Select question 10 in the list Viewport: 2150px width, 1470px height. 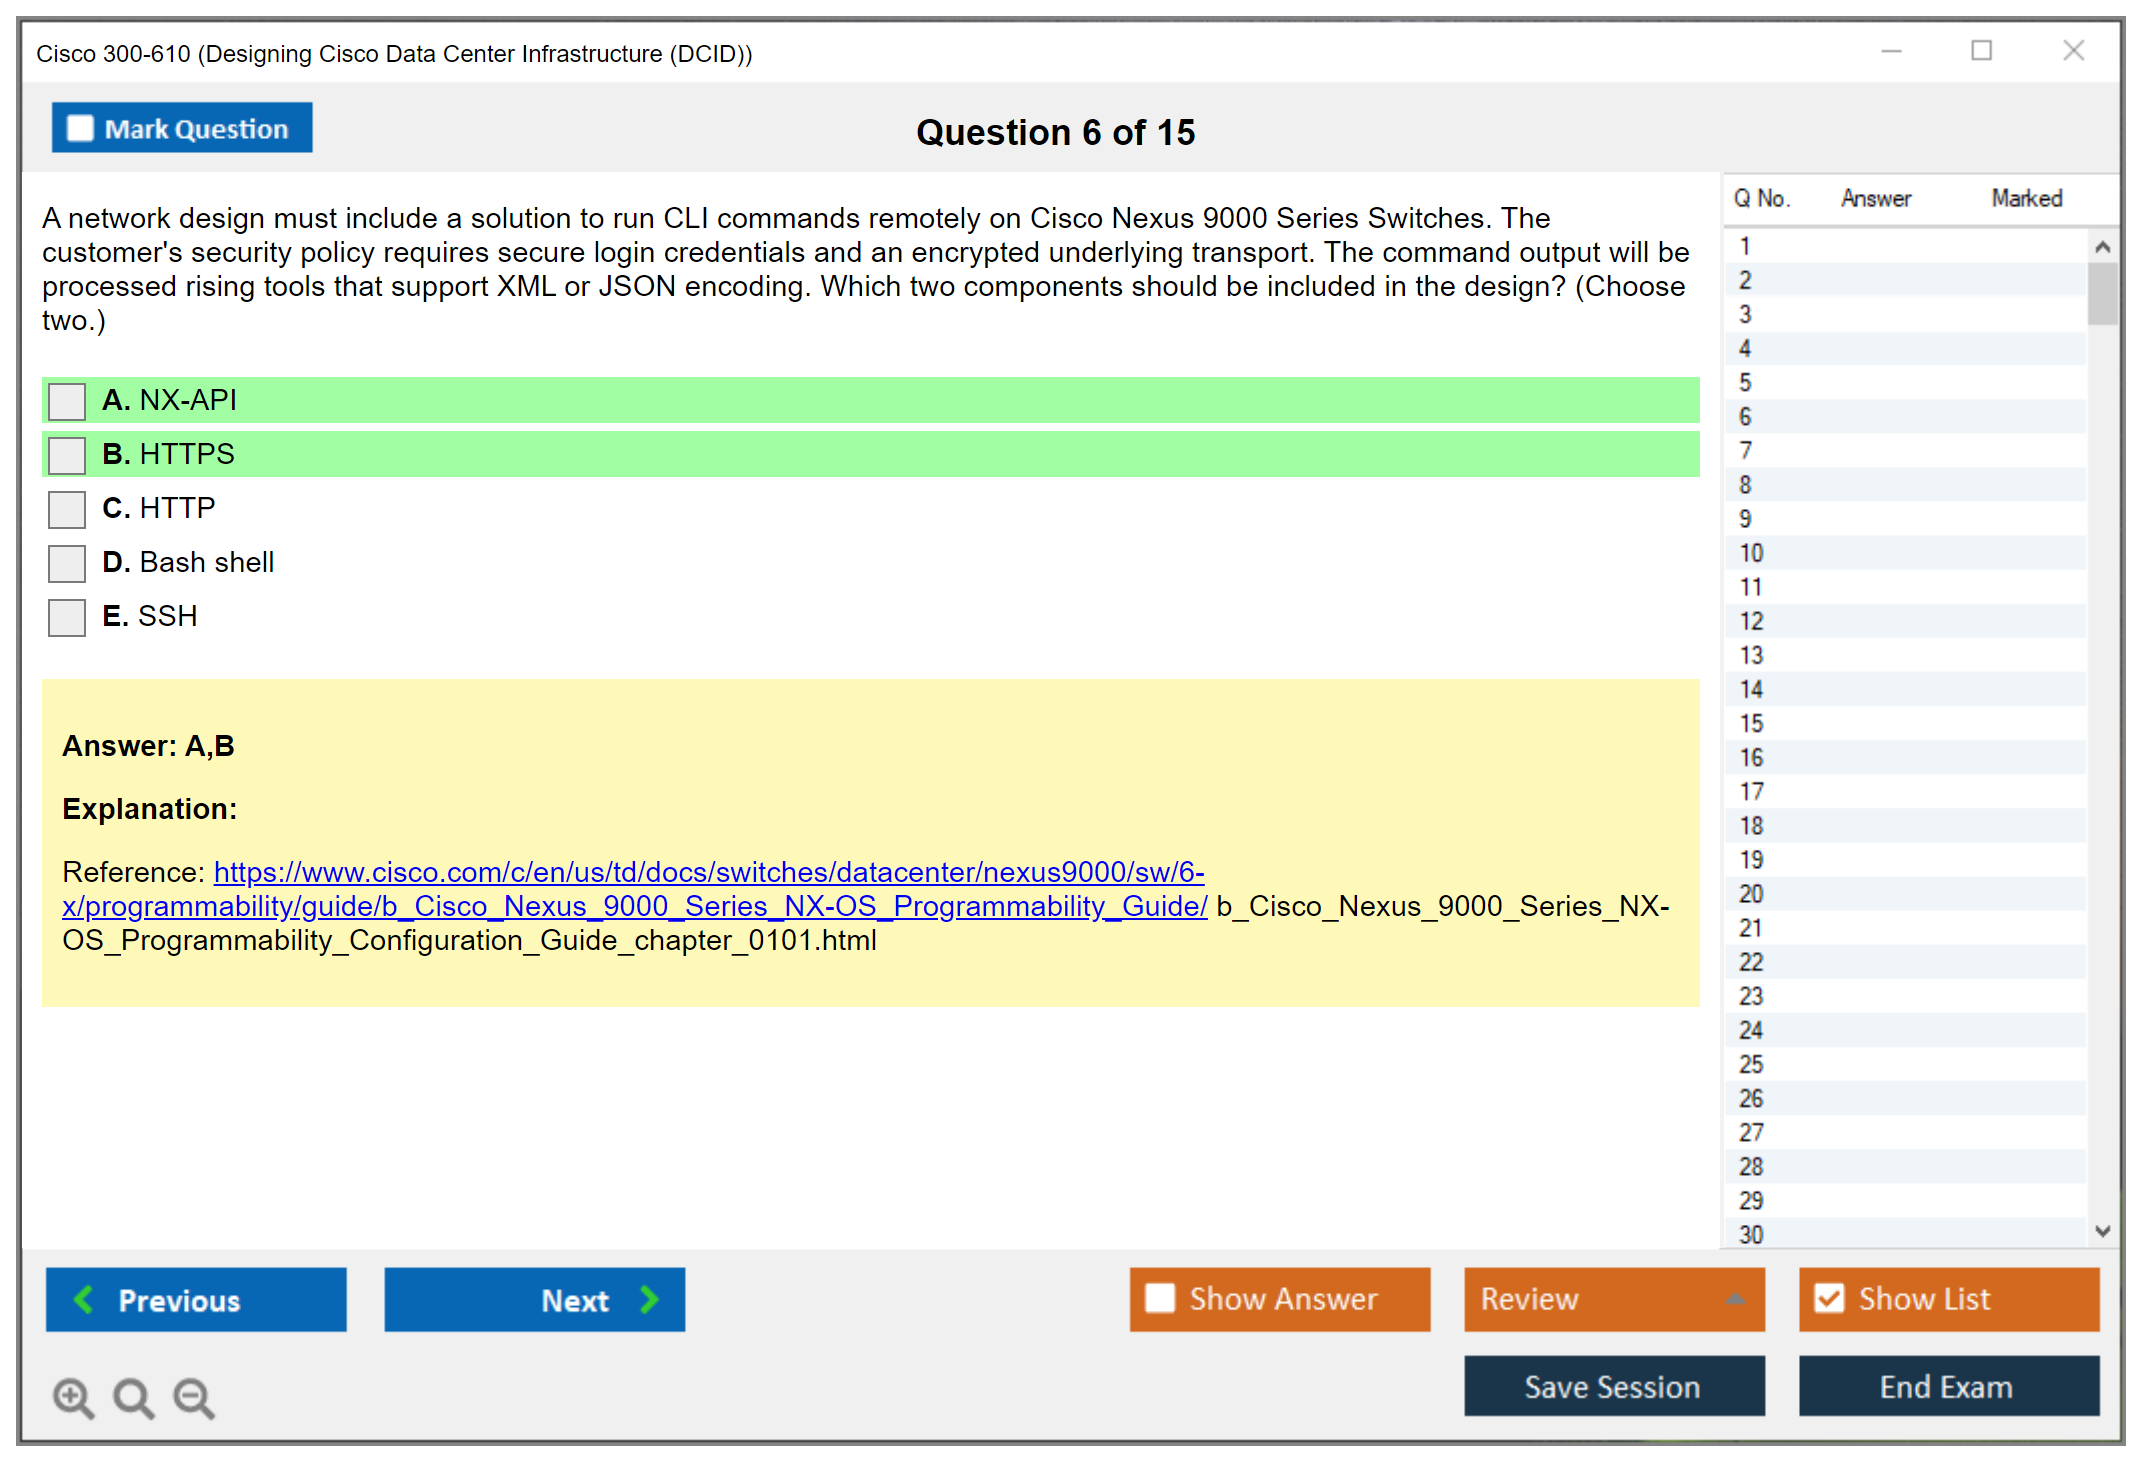[x=1751, y=553]
